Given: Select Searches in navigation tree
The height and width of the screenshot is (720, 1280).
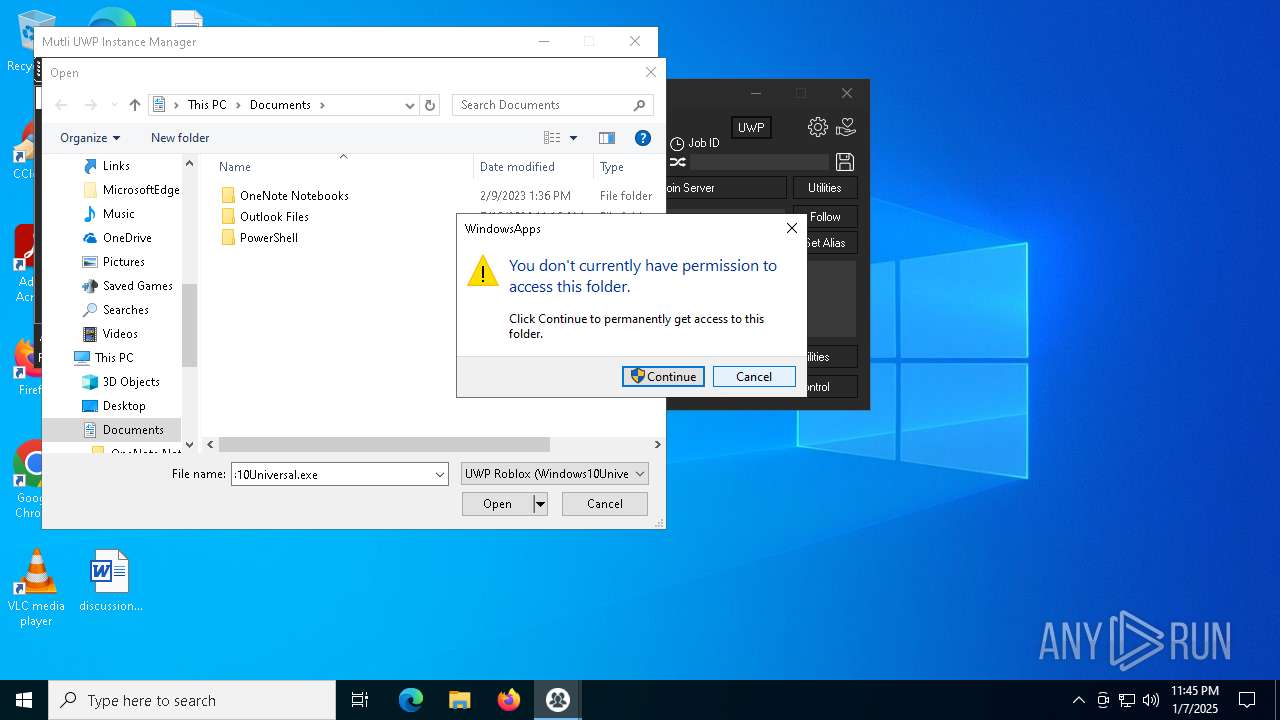Looking at the screenshot, I should (x=125, y=310).
